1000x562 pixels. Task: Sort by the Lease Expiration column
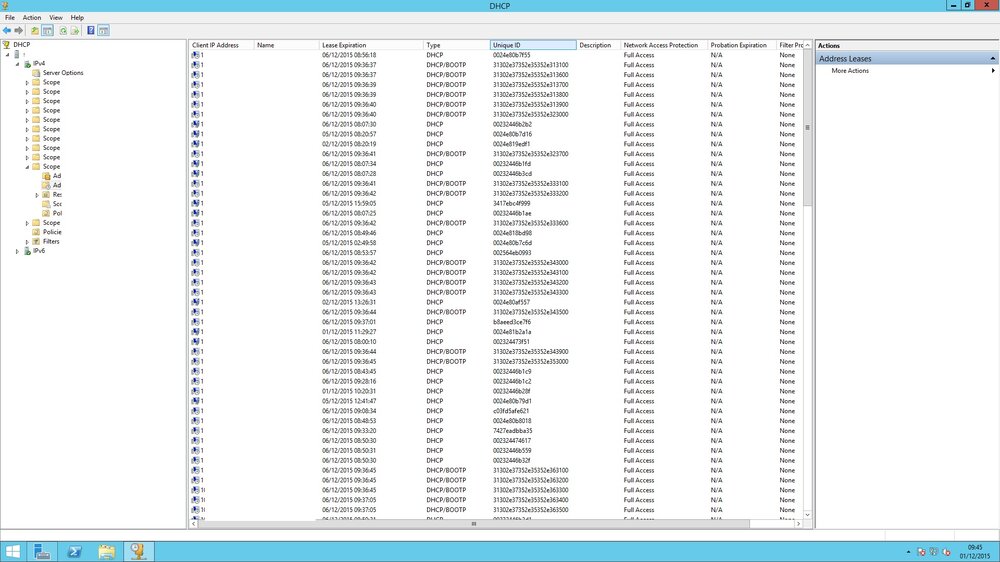[371, 45]
